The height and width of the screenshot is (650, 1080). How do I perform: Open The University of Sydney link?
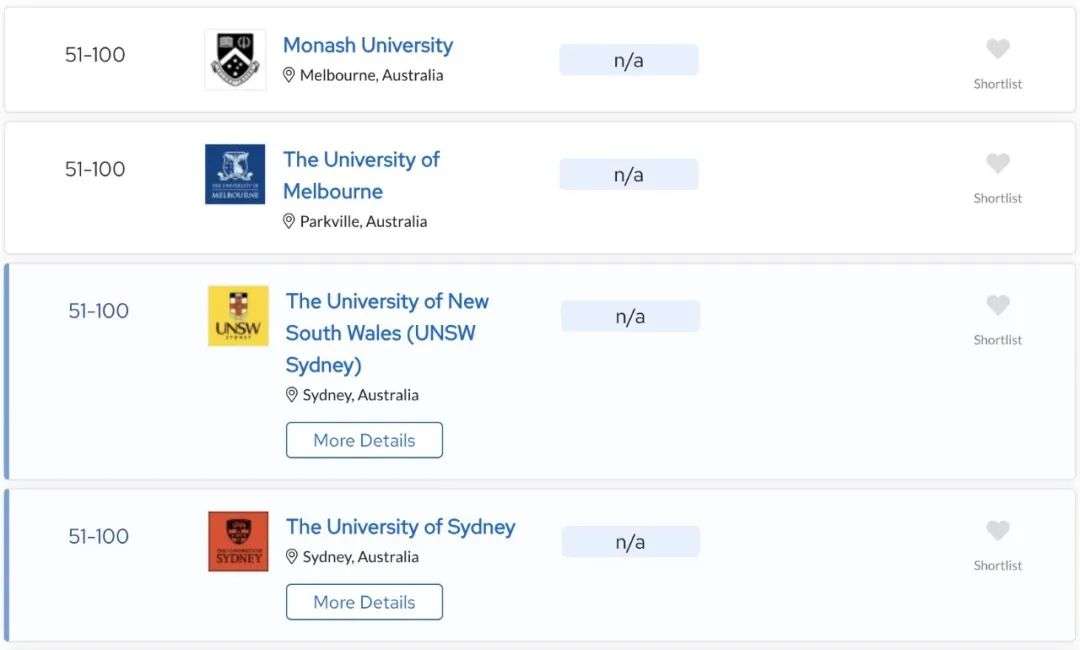(x=401, y=527)
